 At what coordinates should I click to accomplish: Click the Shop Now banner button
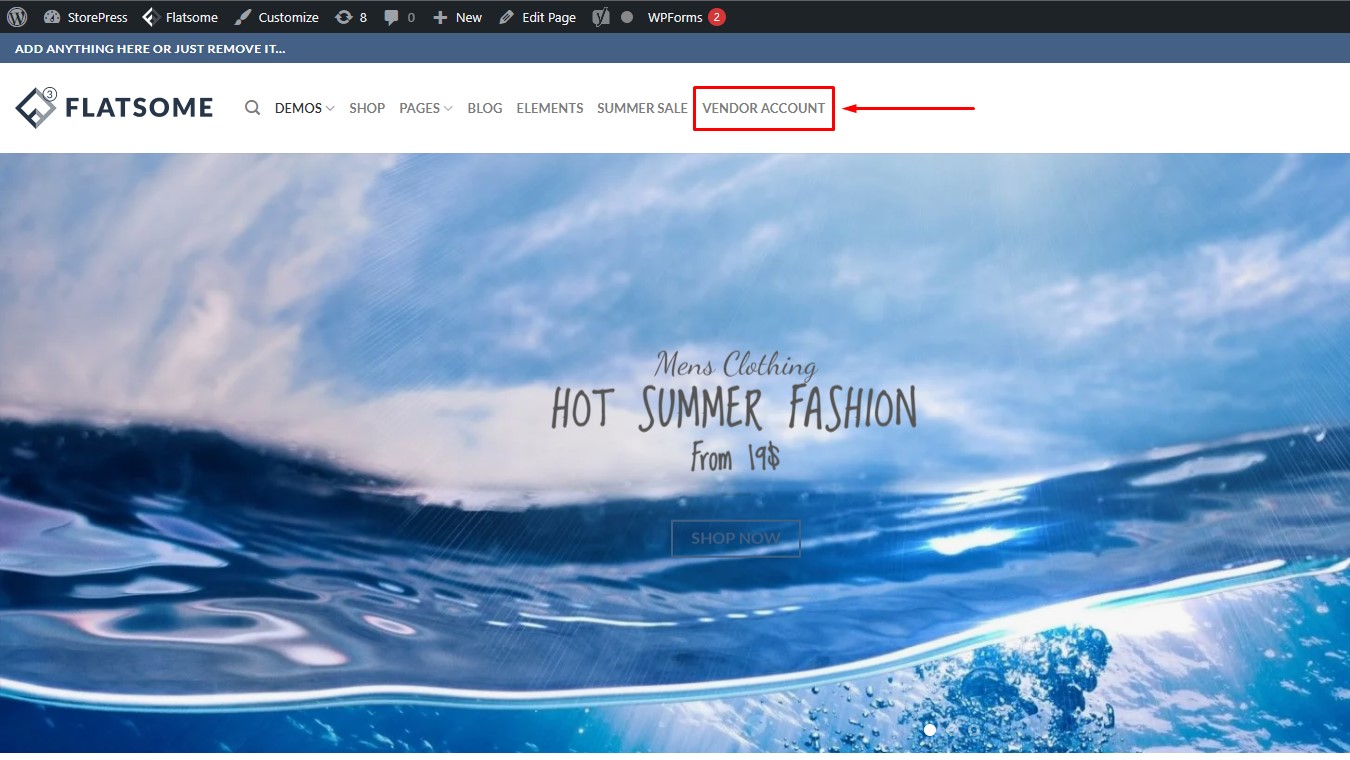(x=736, y=538)
